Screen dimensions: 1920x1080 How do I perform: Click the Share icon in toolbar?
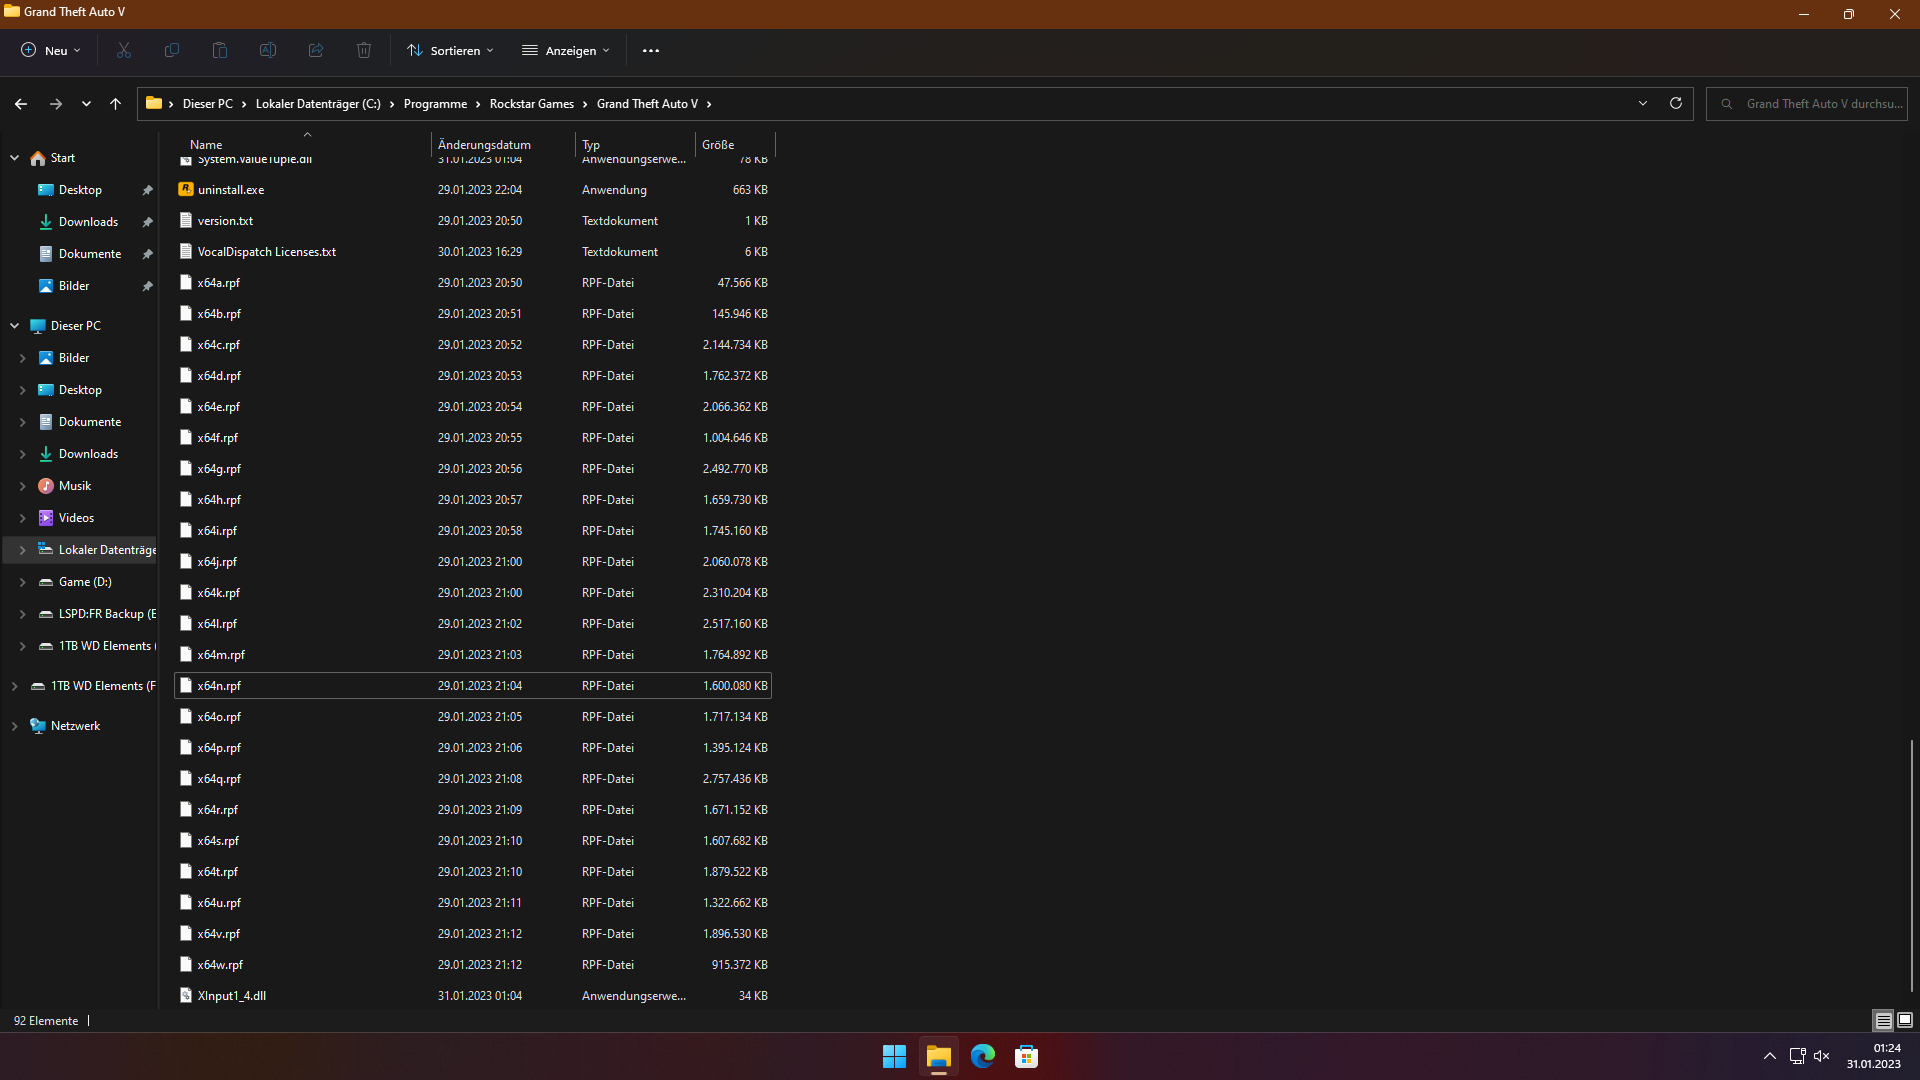tap(316, 50)
